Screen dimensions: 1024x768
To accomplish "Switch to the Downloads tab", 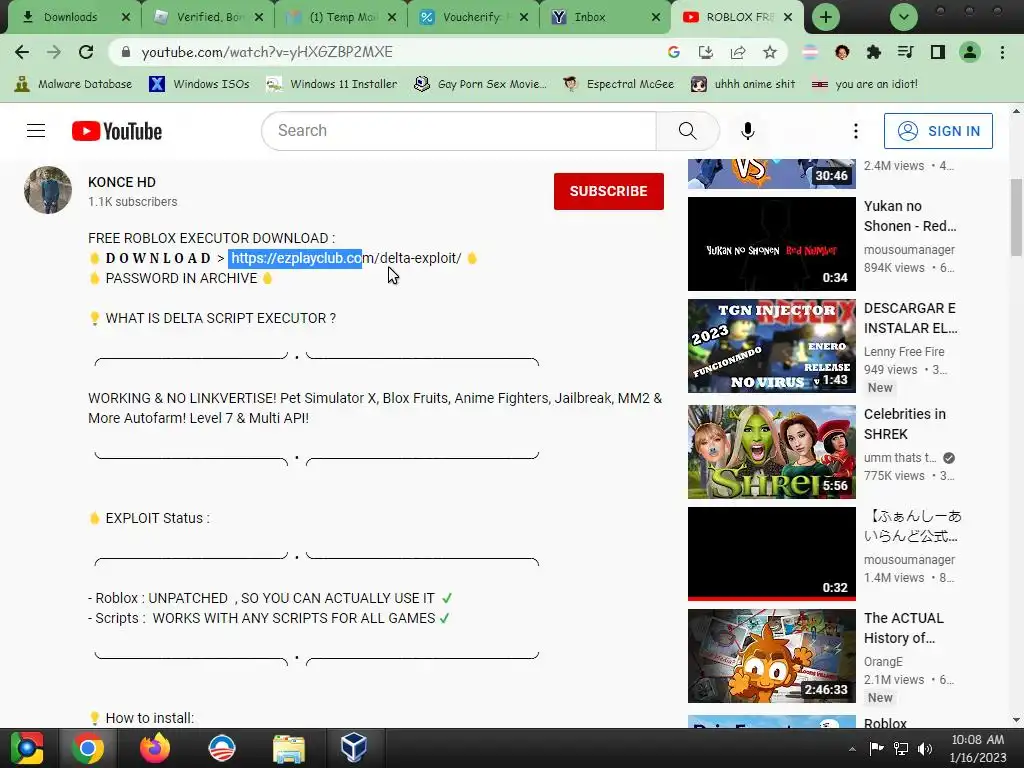I will (x=71, y=17).
